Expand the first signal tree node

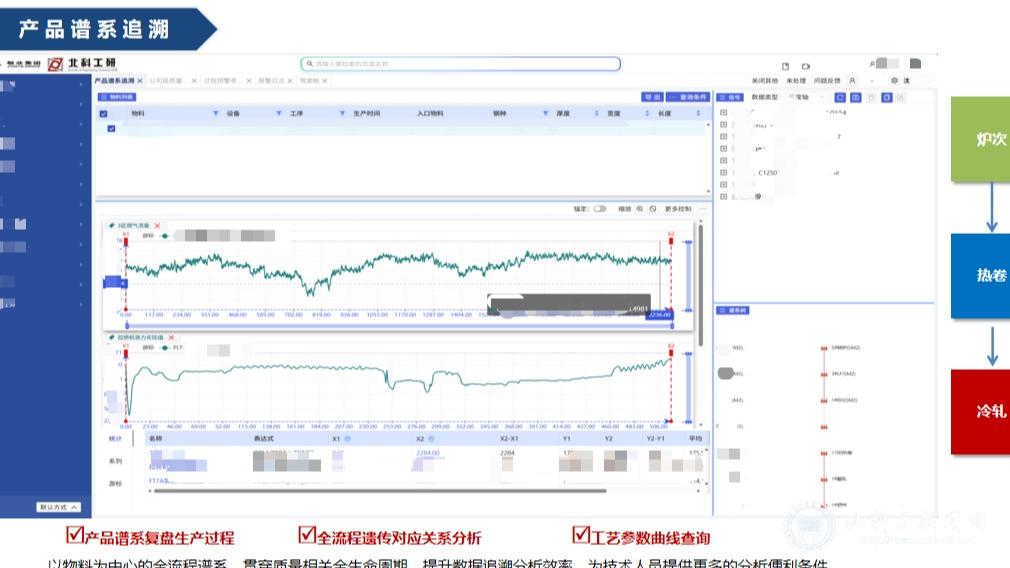(x=723, y=113)
